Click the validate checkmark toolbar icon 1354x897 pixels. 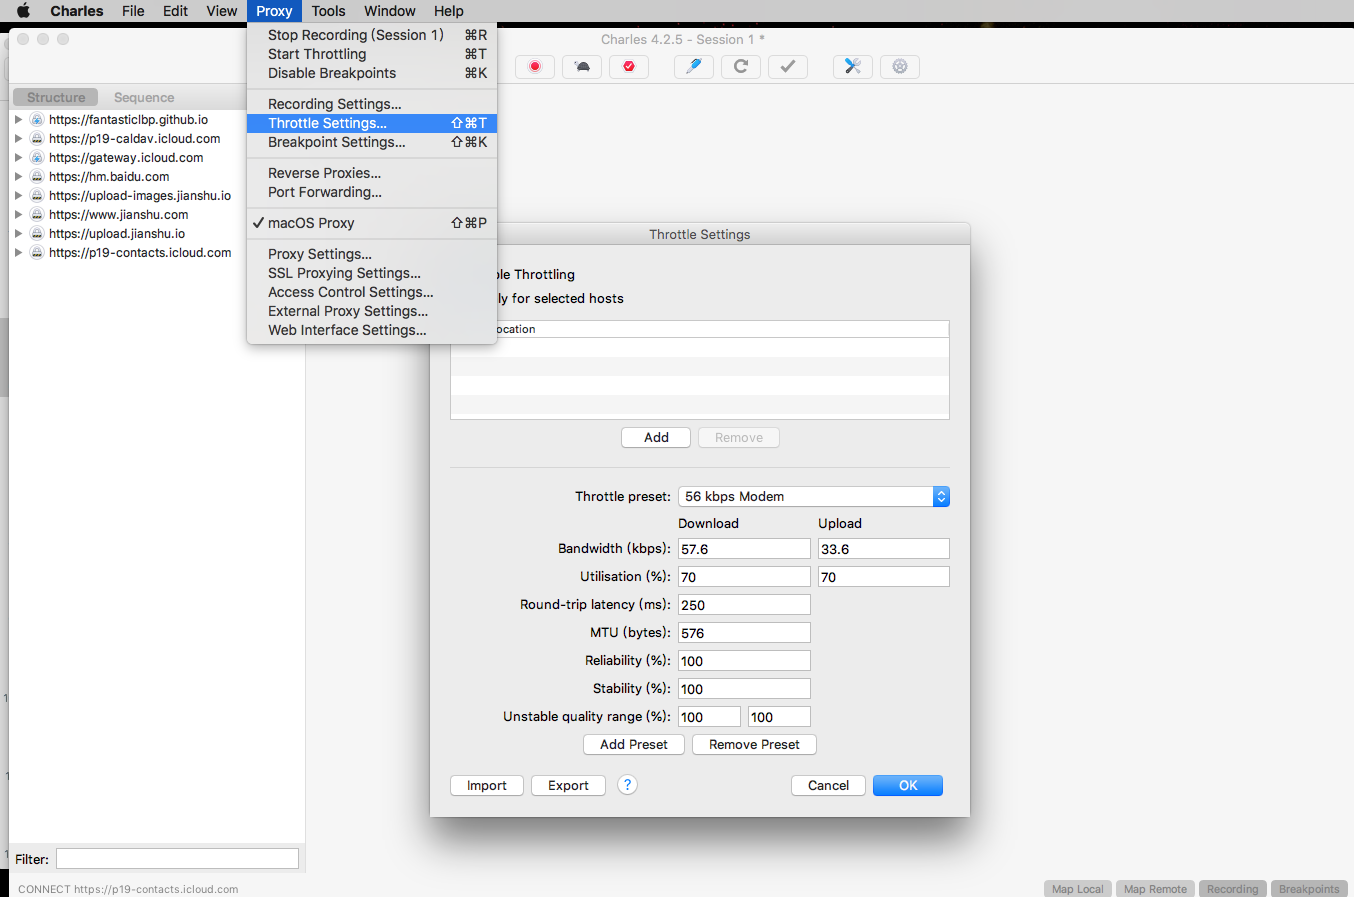click(x=788, y=67)
